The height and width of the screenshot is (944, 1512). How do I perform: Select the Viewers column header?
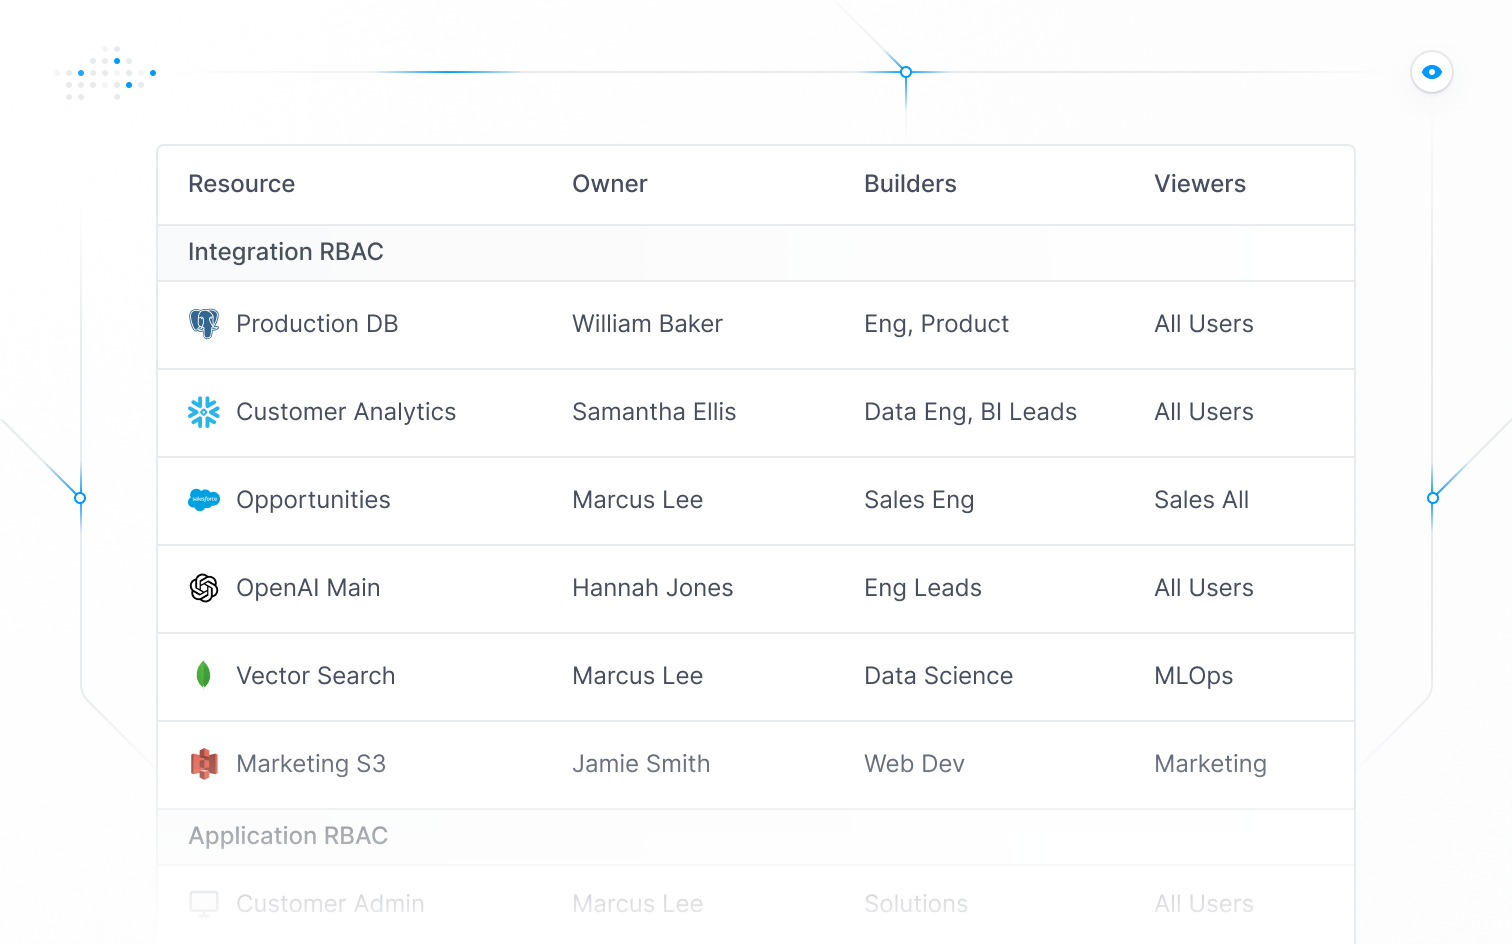tap(1200, 183)
